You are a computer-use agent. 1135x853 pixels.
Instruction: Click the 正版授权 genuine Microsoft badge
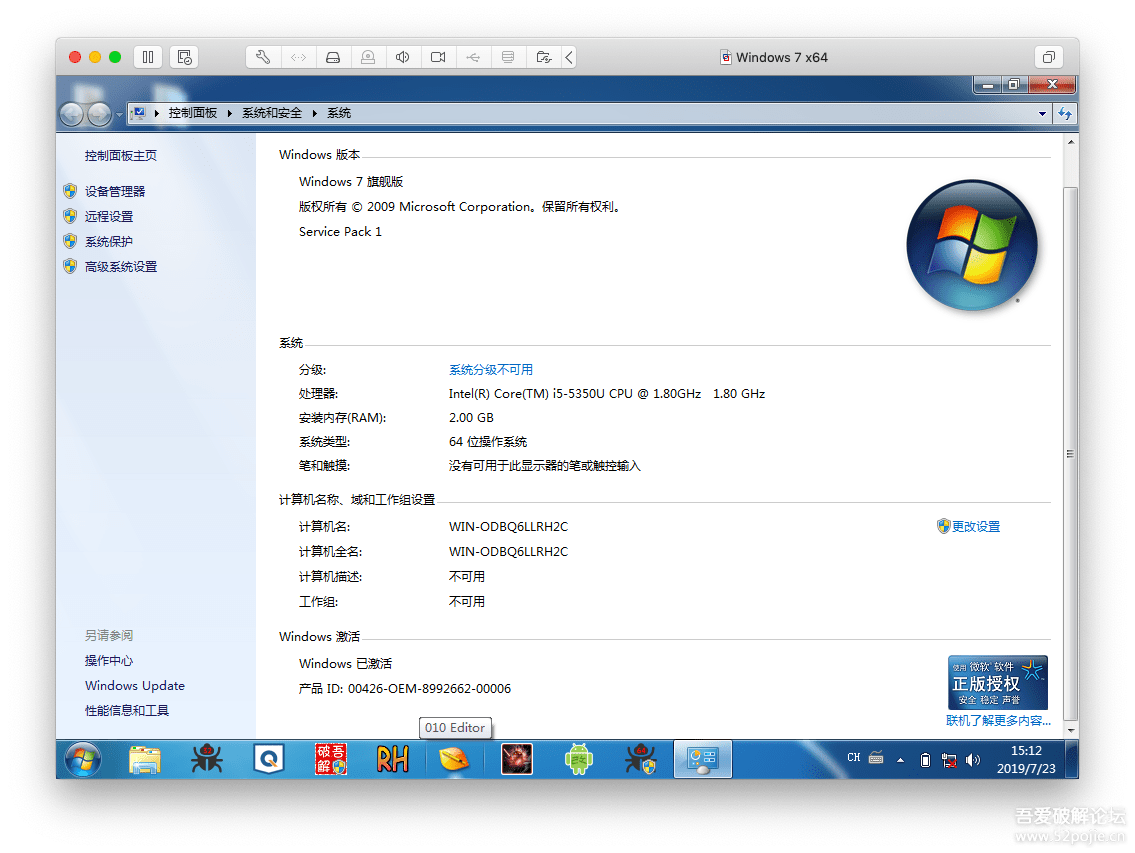(x=997, y=683)
